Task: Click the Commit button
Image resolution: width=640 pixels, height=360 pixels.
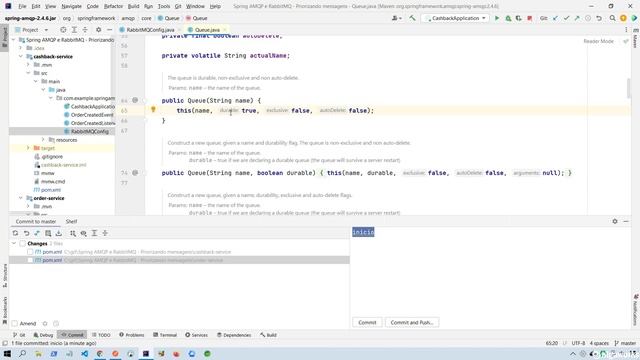Action: 367,322
